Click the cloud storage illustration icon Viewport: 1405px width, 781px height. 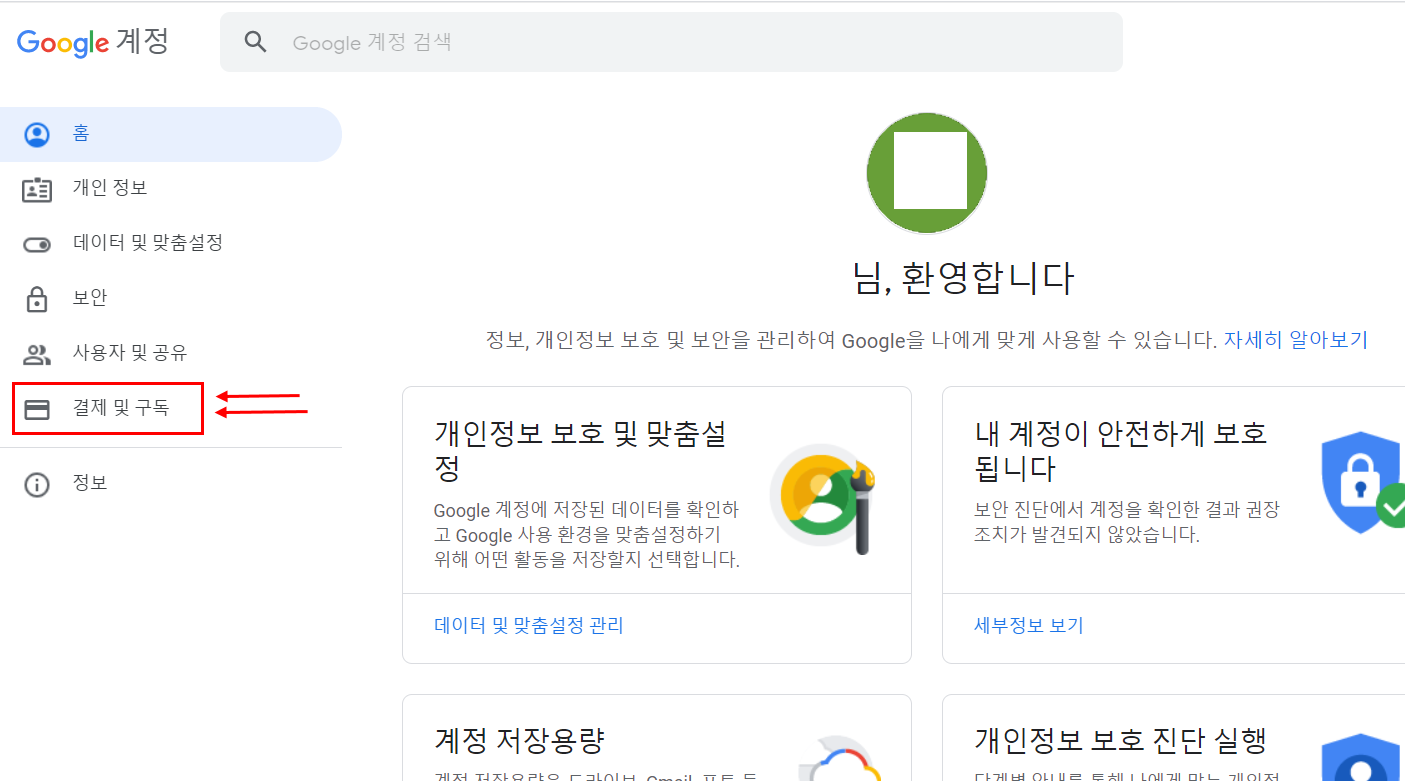840,759
